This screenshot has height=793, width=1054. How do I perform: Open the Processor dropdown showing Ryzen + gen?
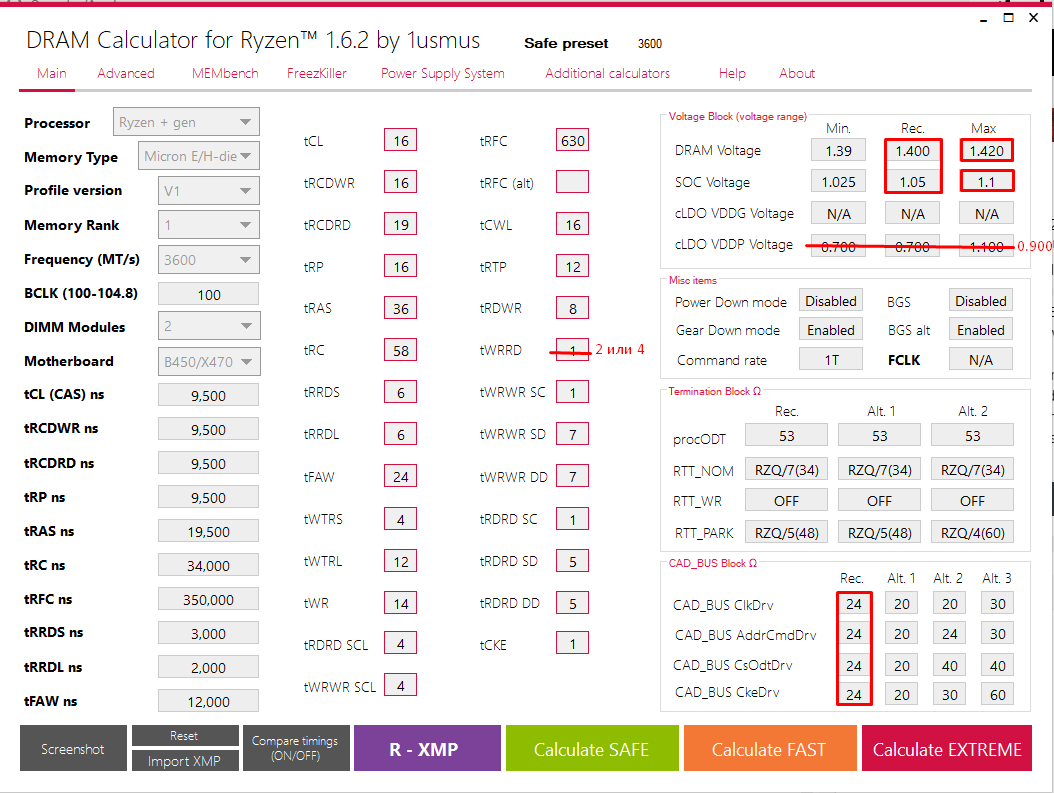(186, 122)
